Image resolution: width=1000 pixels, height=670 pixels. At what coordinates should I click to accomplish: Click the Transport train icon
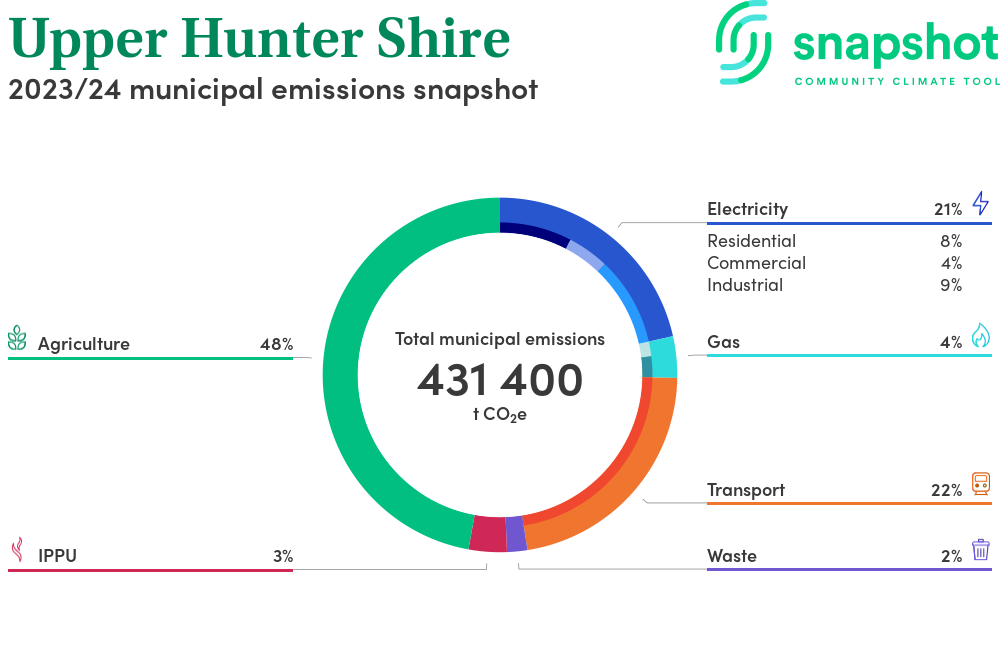pos(980,485)
